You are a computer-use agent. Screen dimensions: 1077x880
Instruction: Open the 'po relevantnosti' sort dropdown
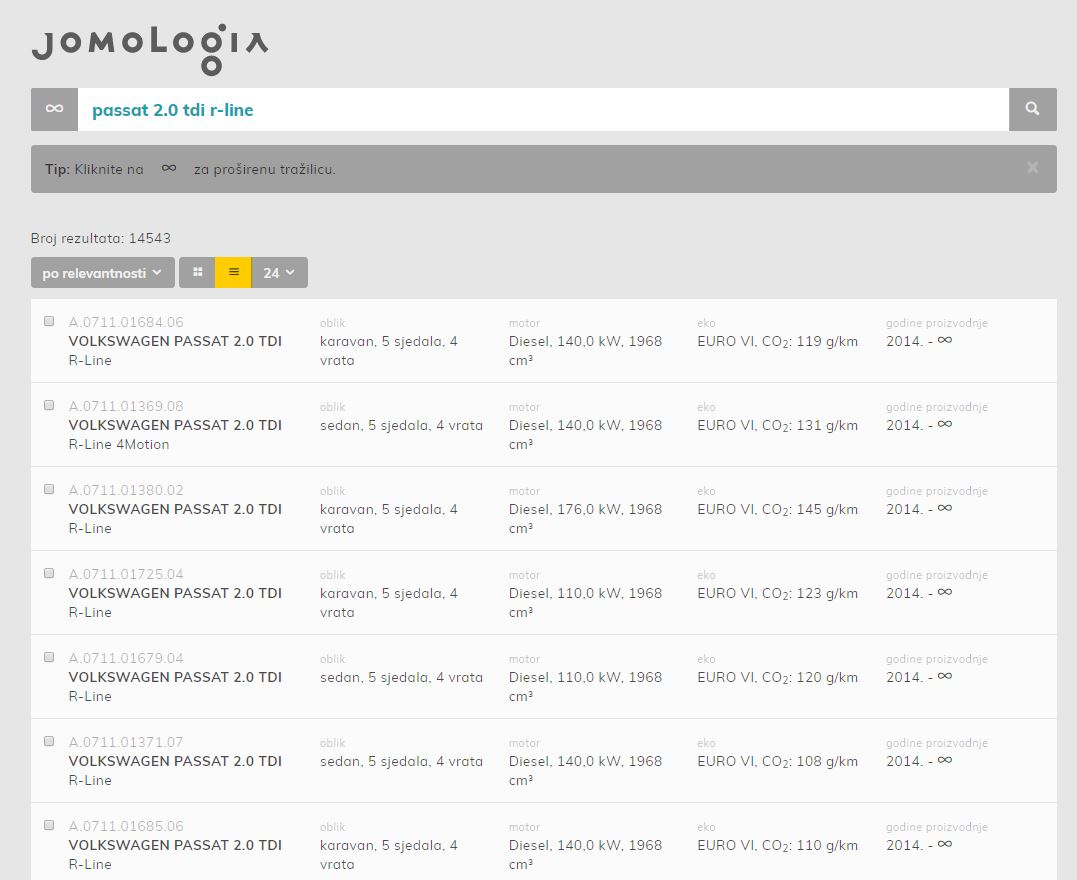[102, 273]
